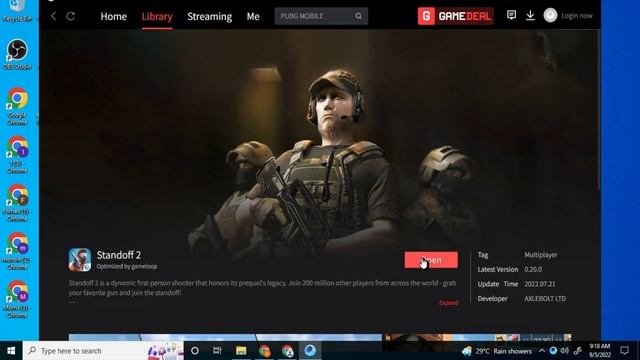The width and height of the screenshot is (640, 360).
Task: Open volume control in tray
Action: (x=565, y=351)
